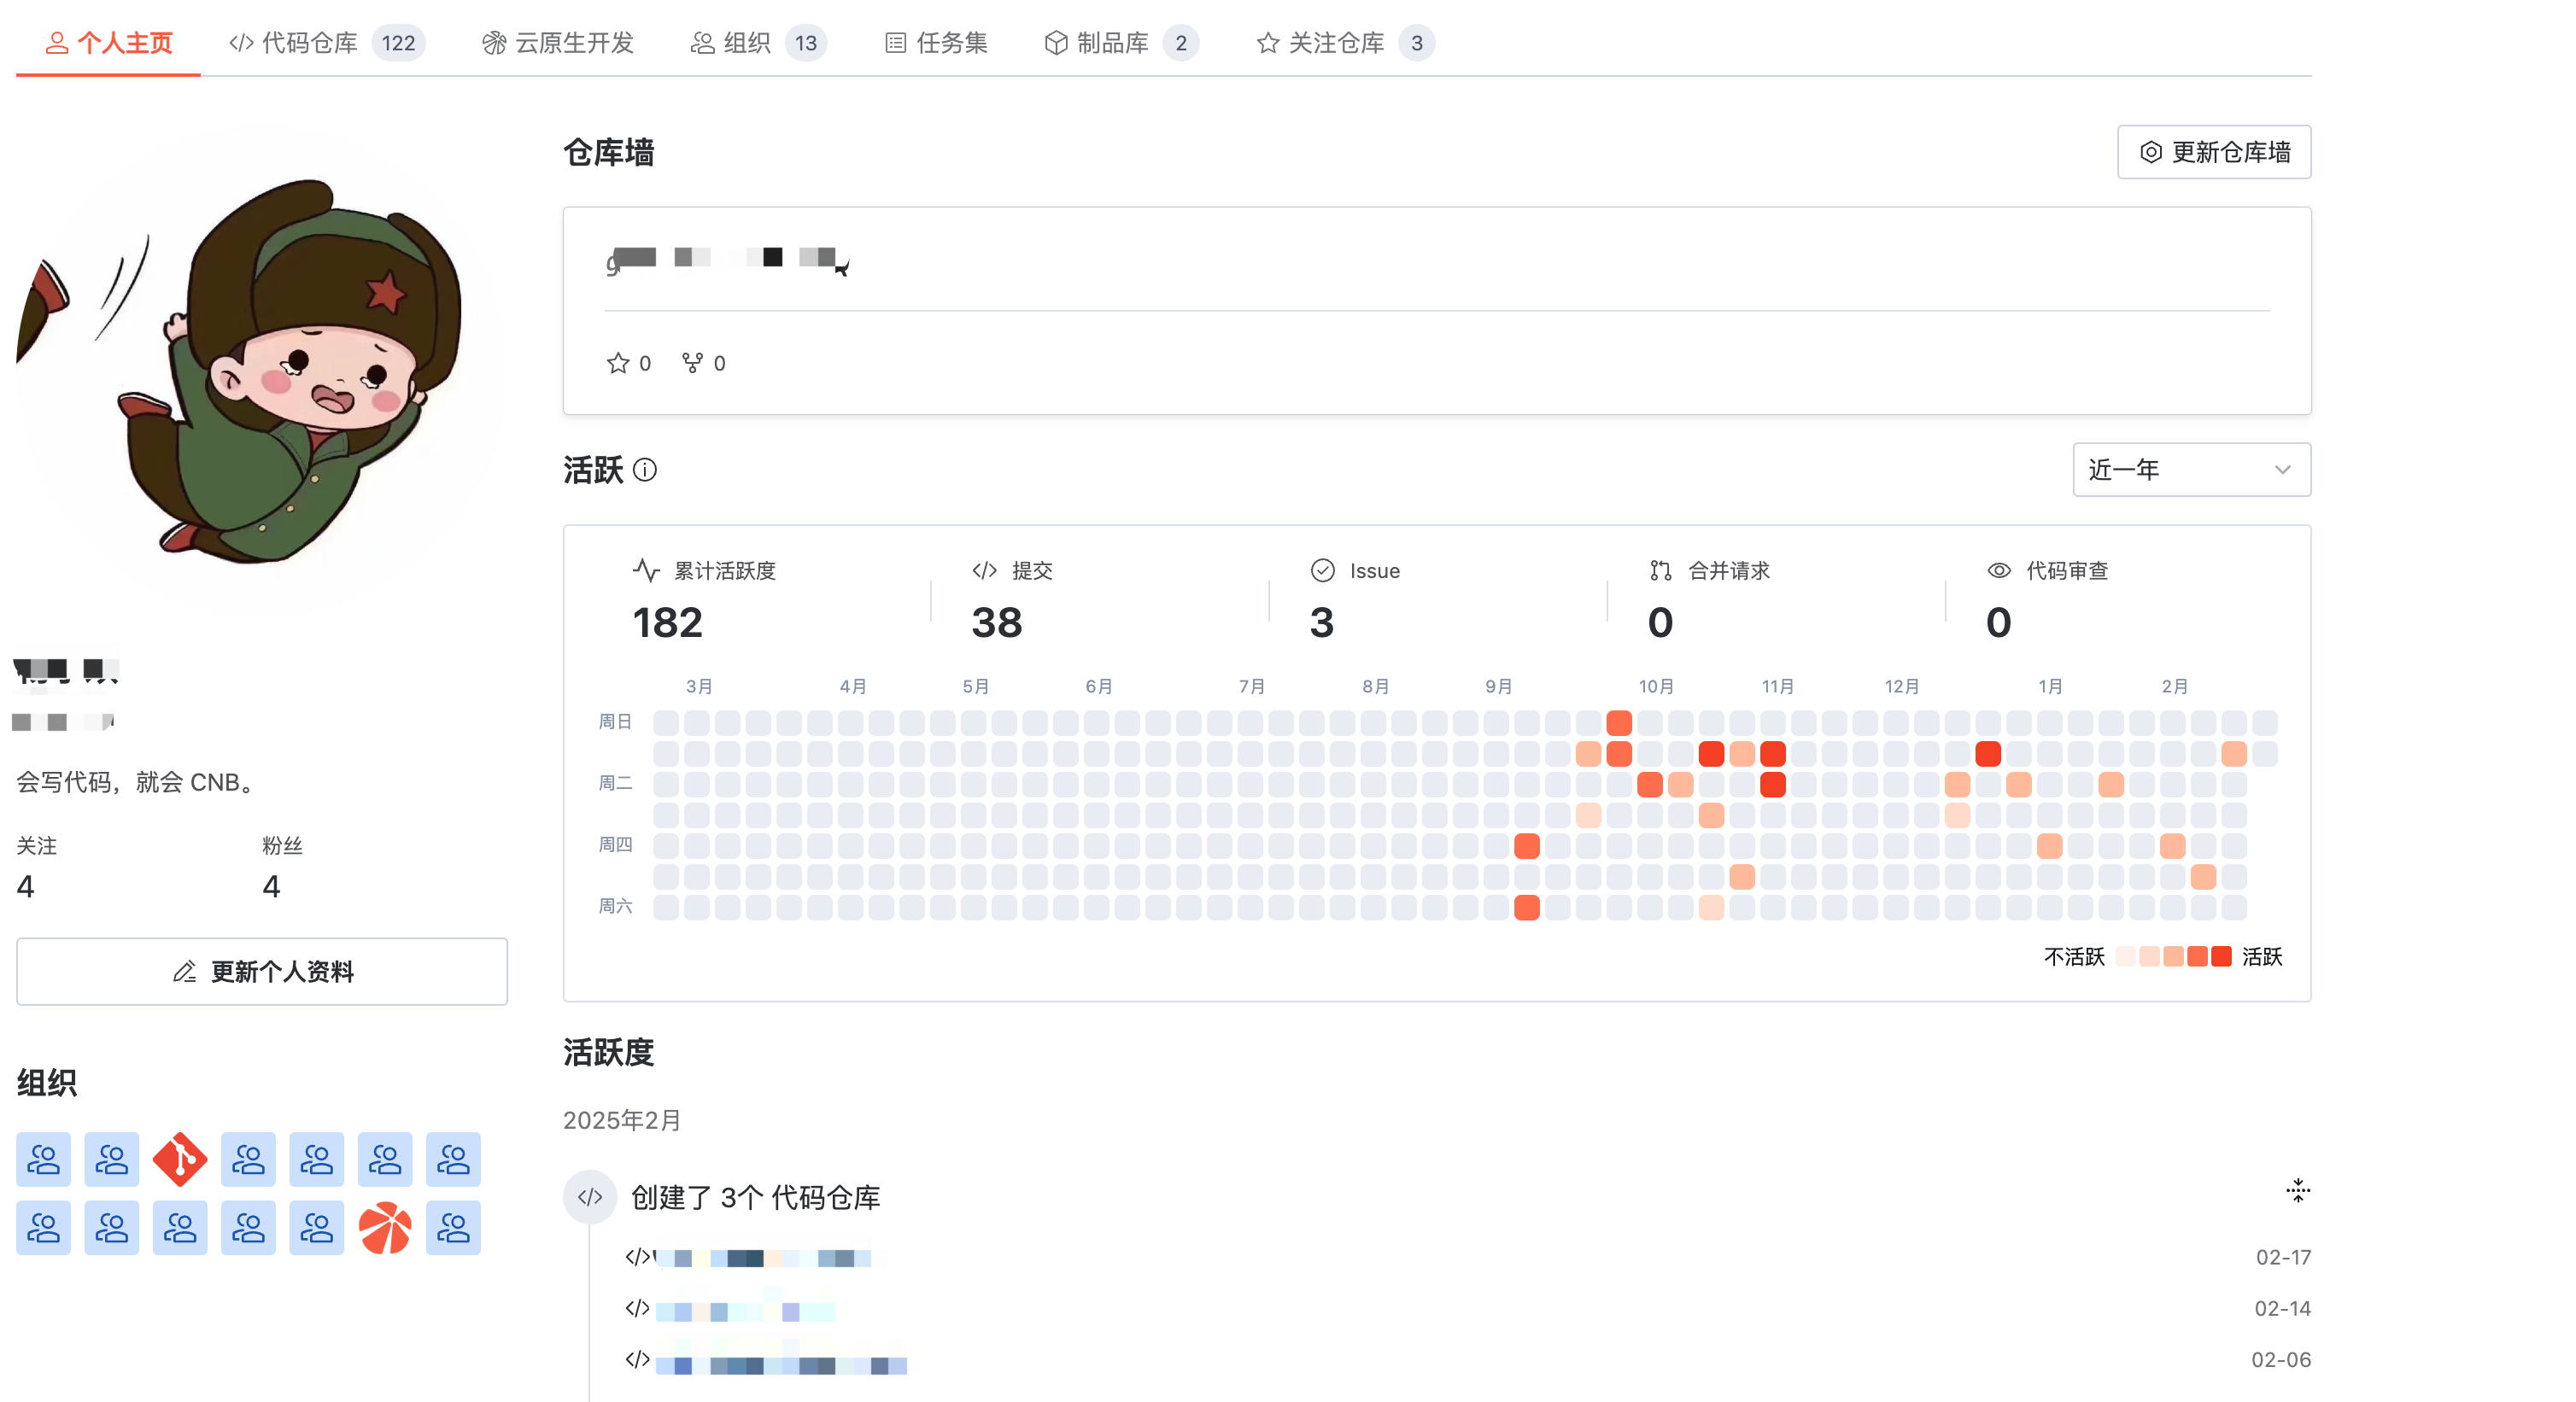Open the first organization avatar in the top row
2576x1402 pixels.
43,1159
